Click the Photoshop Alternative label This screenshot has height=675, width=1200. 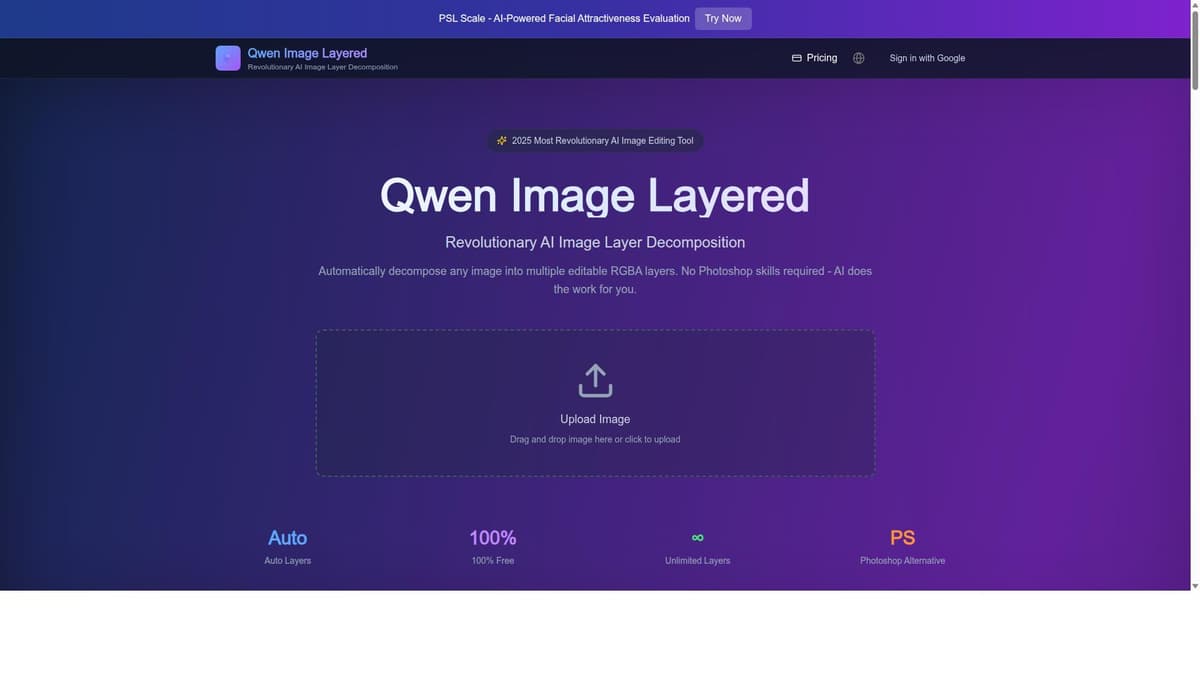pos(902,560)
